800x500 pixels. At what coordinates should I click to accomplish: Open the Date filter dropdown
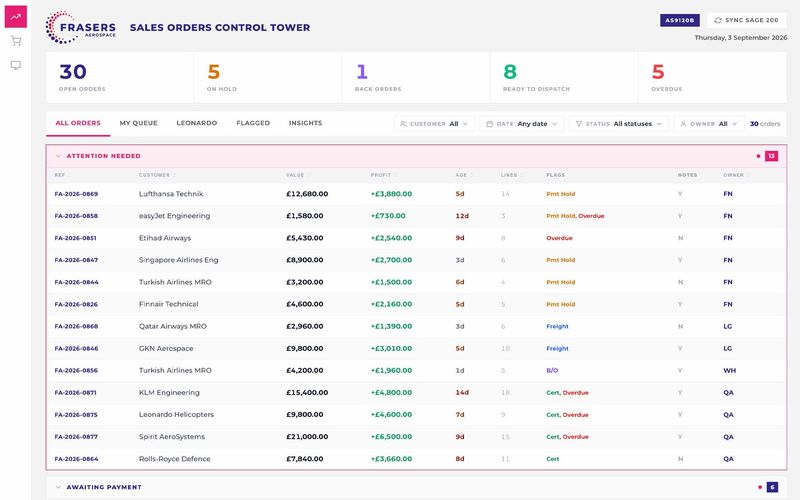pyautogui.click(x=521, y=124)
